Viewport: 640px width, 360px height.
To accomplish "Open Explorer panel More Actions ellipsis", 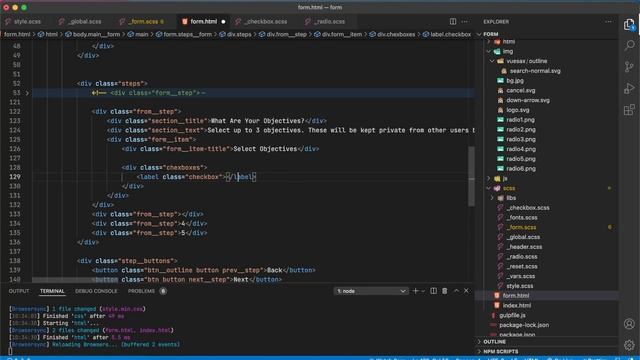I will point(609,22).
